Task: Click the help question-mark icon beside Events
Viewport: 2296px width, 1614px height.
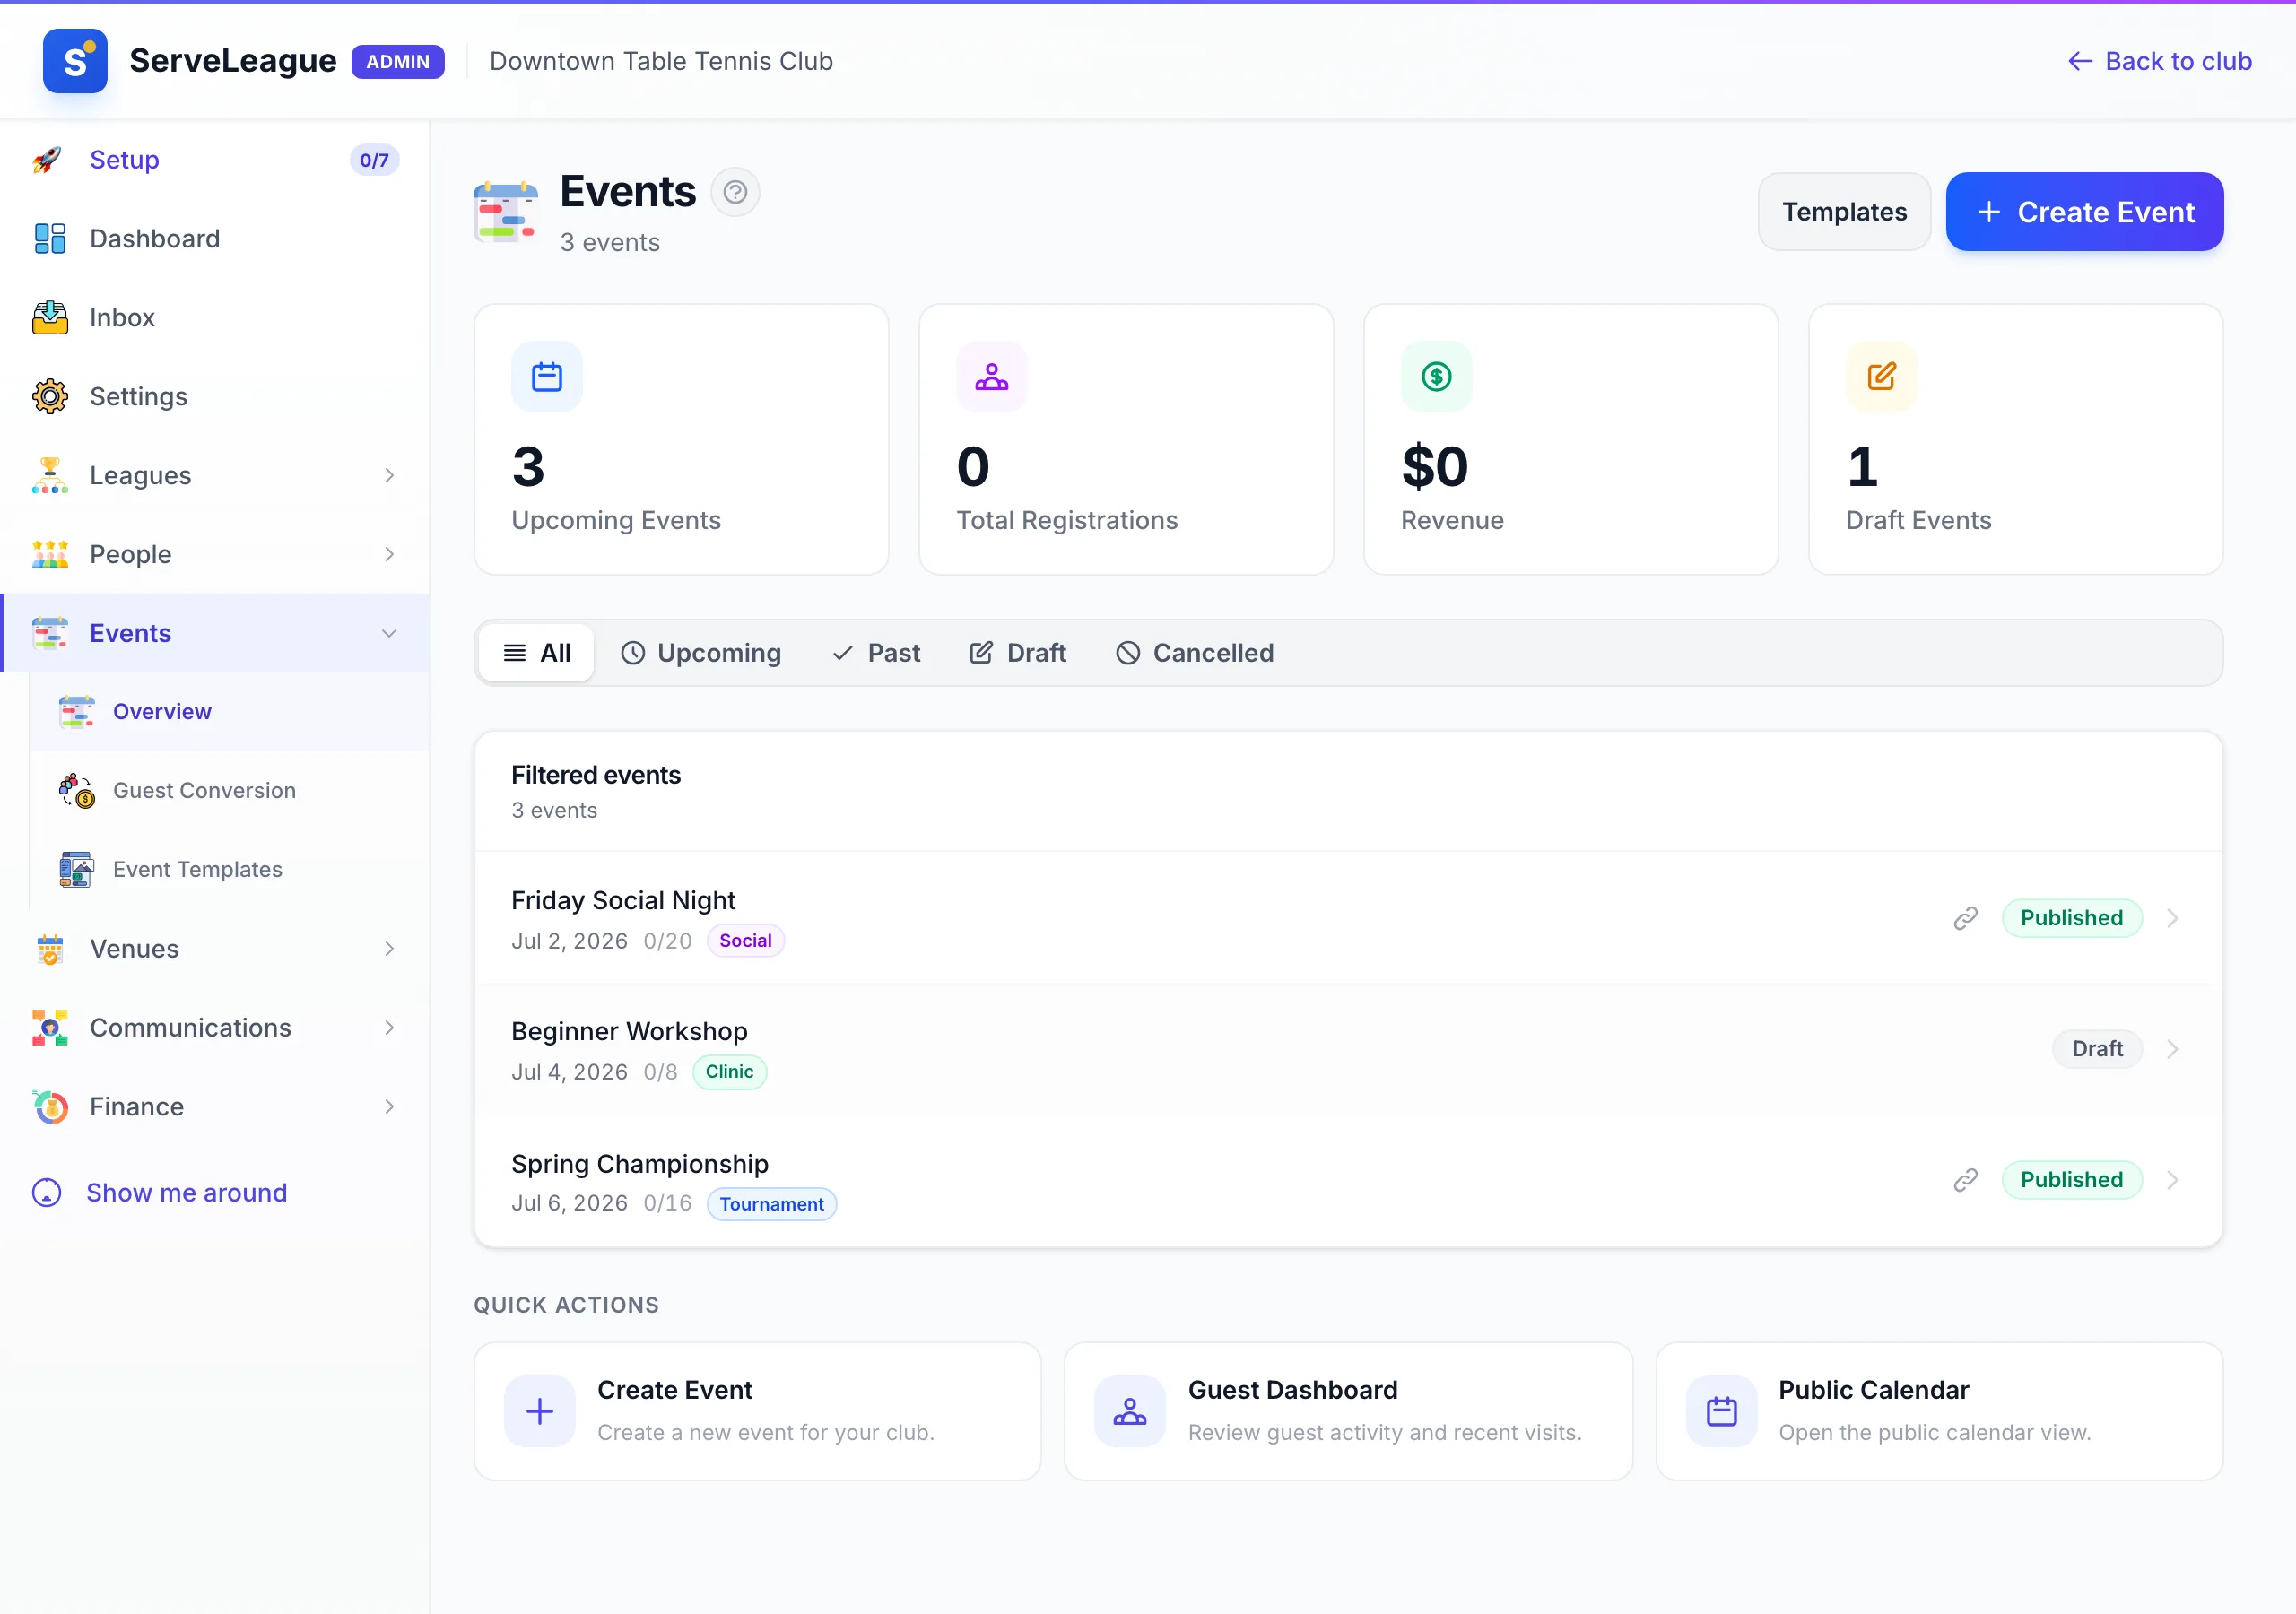Action: pyautogui.click(x=735, y=192)
